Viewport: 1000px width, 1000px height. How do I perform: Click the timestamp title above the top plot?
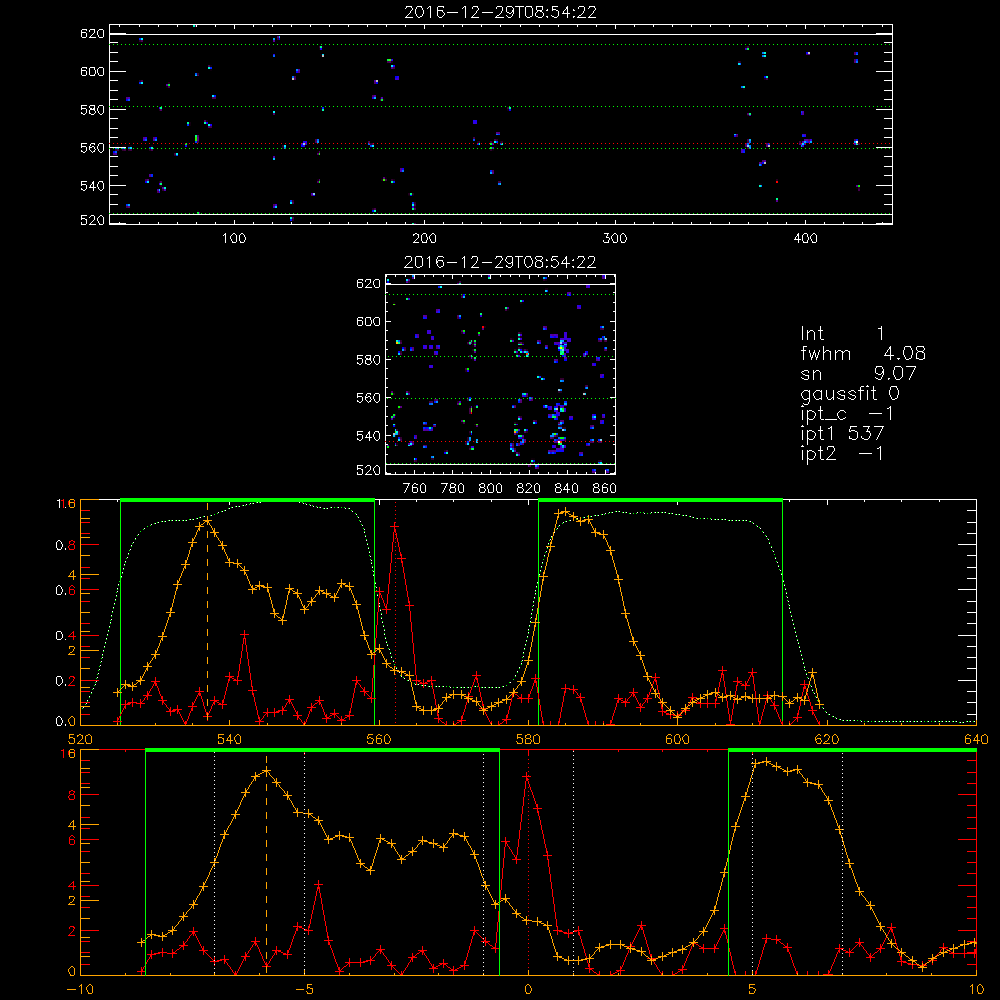coord(501,12)
